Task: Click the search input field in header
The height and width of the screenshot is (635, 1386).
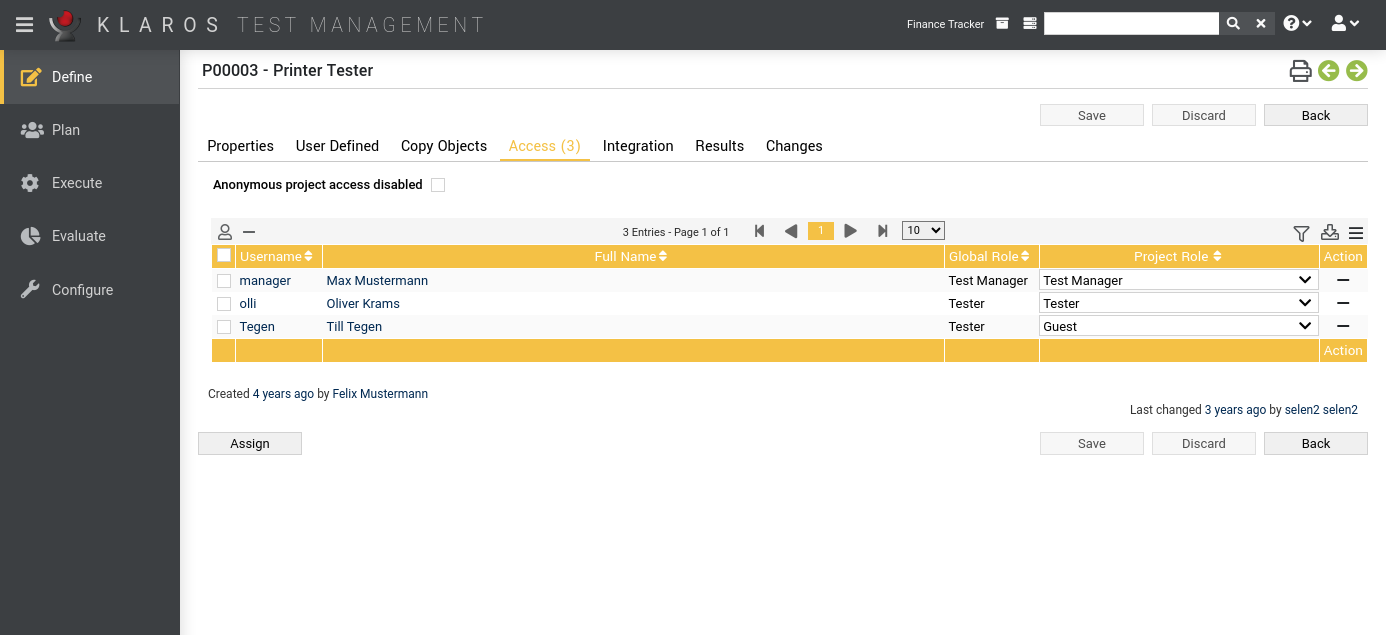Action: pyautogui.click(x=1130, y=24)
